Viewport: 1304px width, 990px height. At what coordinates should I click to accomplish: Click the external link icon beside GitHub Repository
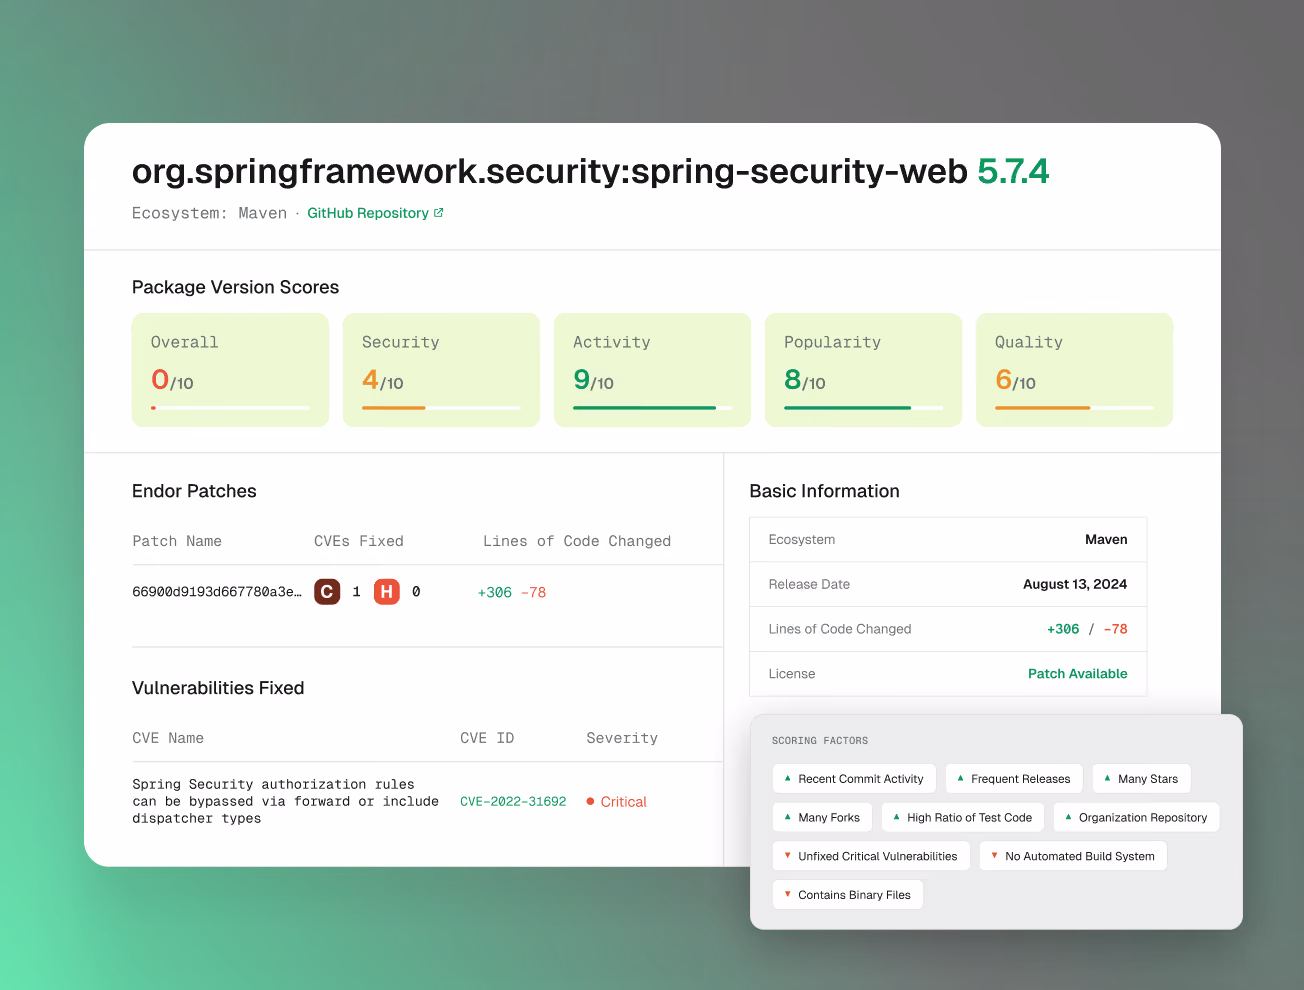pyautogui.click(x=439, y=213)
